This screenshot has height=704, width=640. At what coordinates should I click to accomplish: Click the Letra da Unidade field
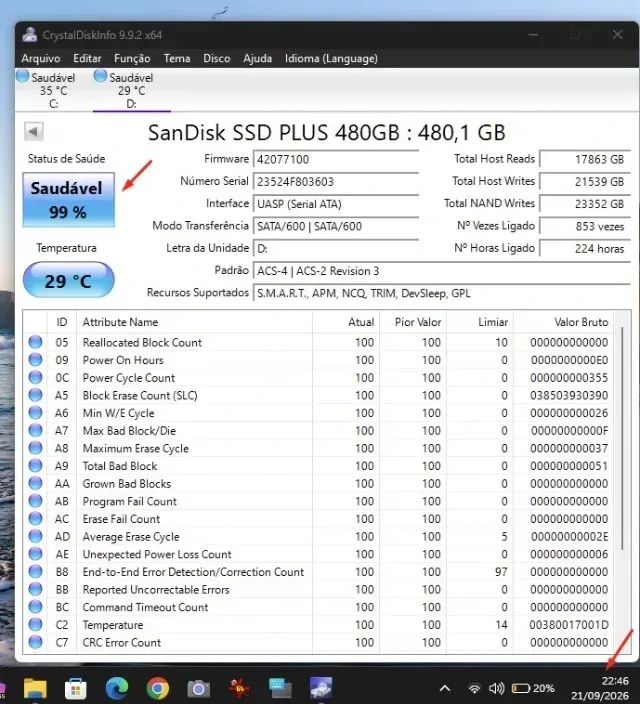tap(336, 249)
